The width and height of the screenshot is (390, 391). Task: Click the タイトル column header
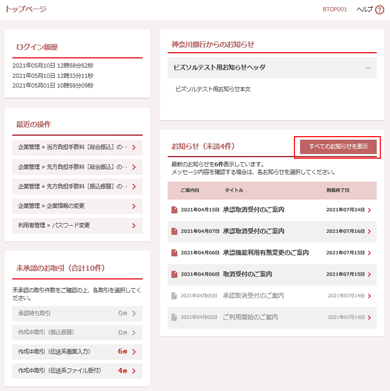click(x=234, y=190)
